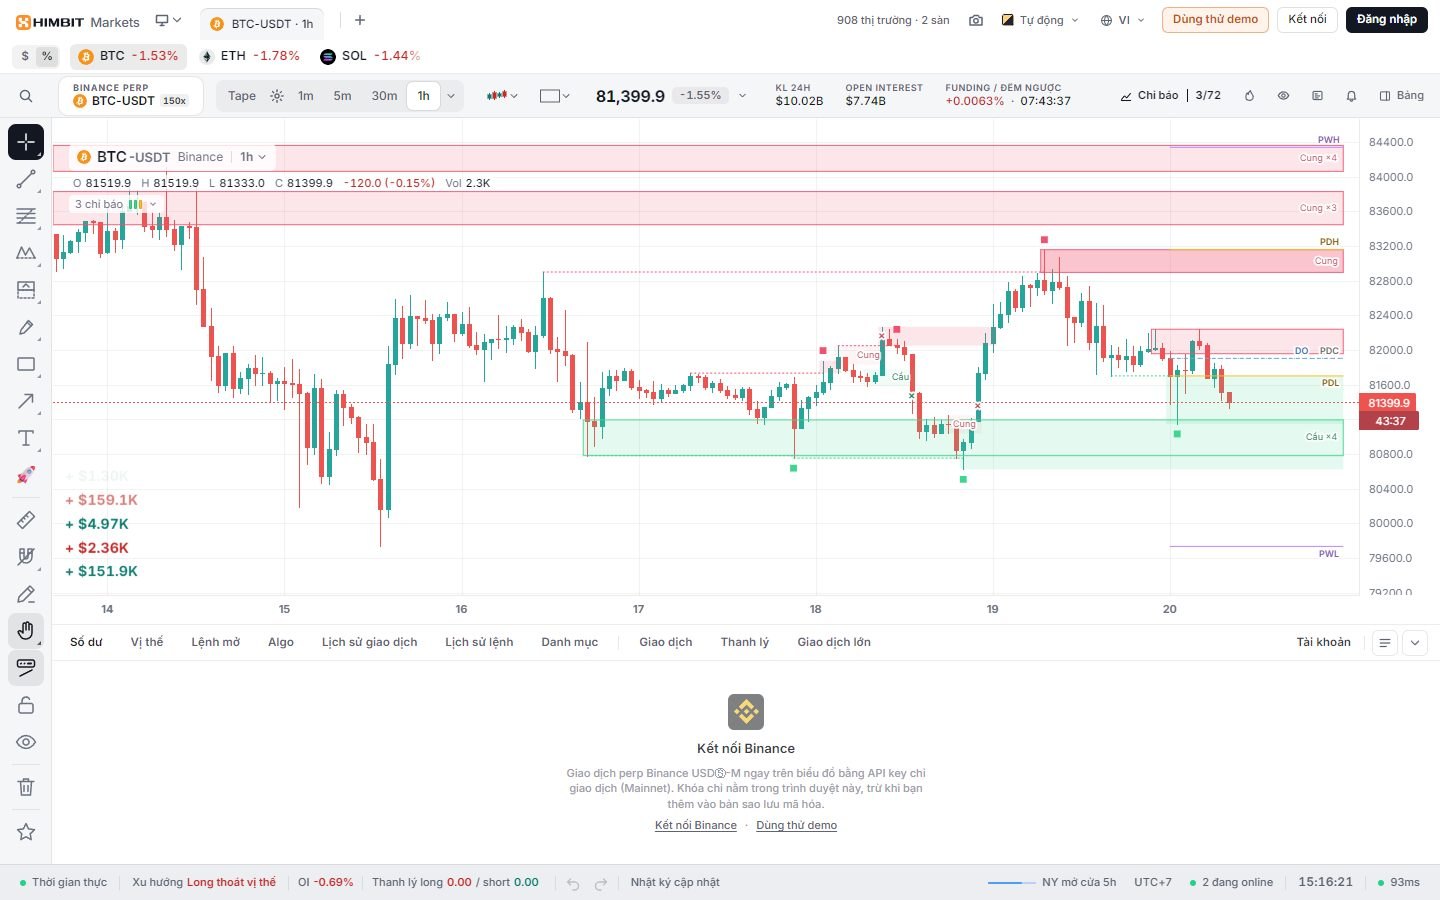The height and width of the screenshot is (900, 1440).
Task: Expand the 3 chỉ báo indicators list
Action: pos(115,204)
